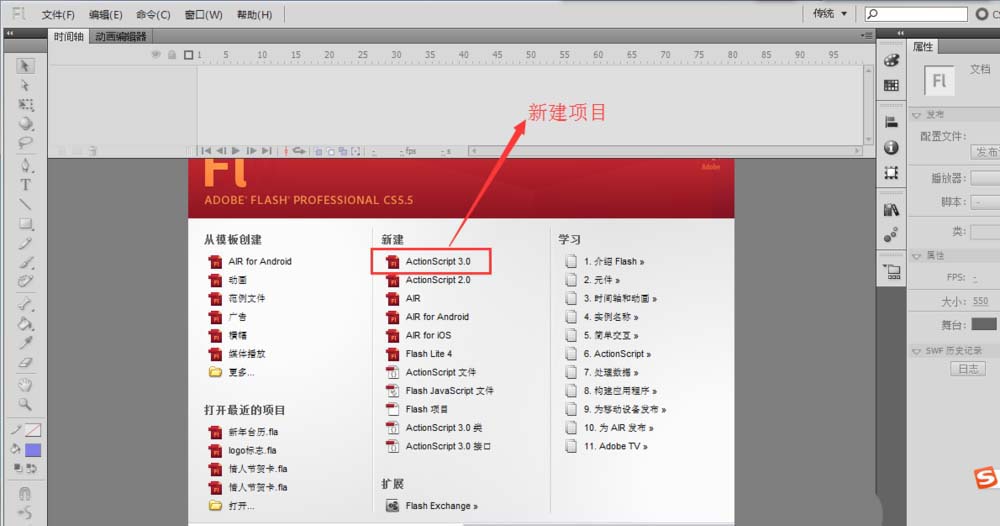Open the 窗口(W) menu
1000x526 pixels.
point(203,15)
